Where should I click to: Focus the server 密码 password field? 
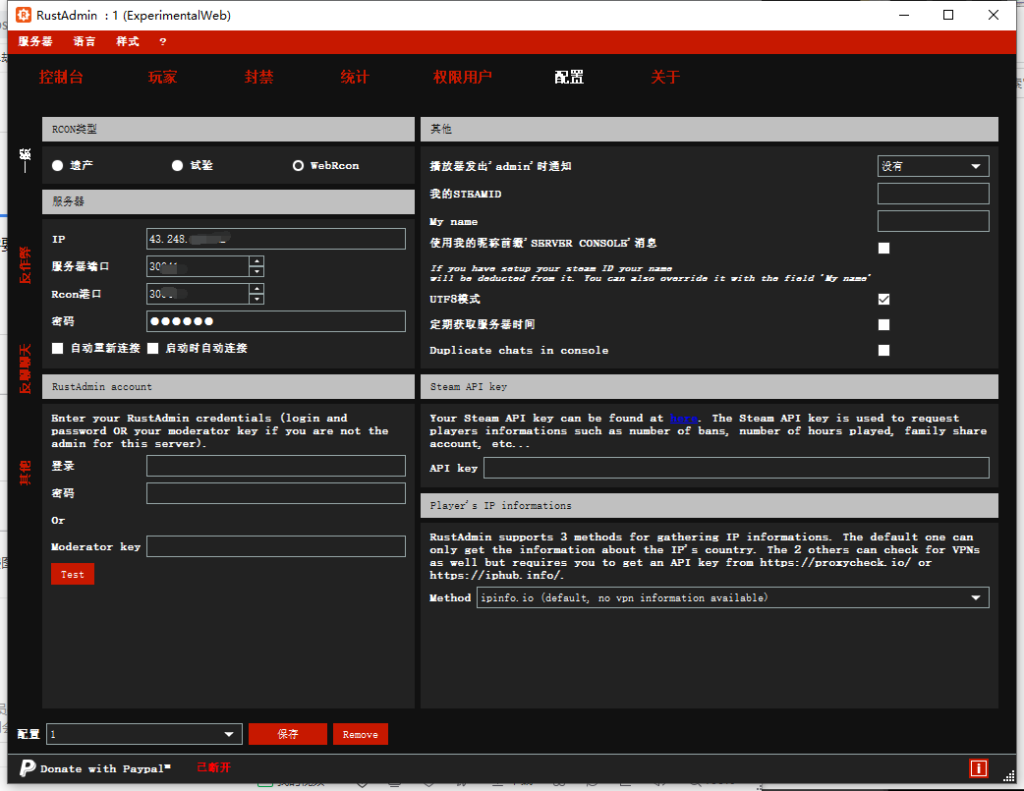[276, 321]
